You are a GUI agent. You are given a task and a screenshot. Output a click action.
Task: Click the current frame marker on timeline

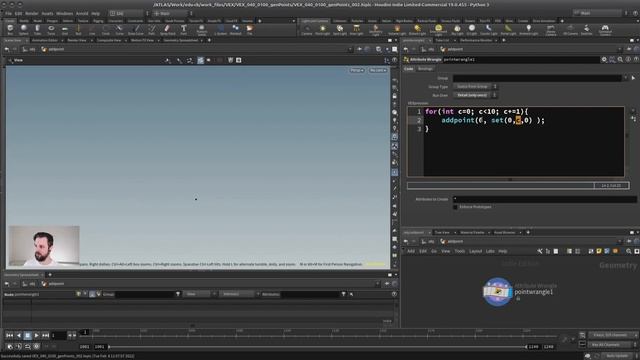pos(85,332)
